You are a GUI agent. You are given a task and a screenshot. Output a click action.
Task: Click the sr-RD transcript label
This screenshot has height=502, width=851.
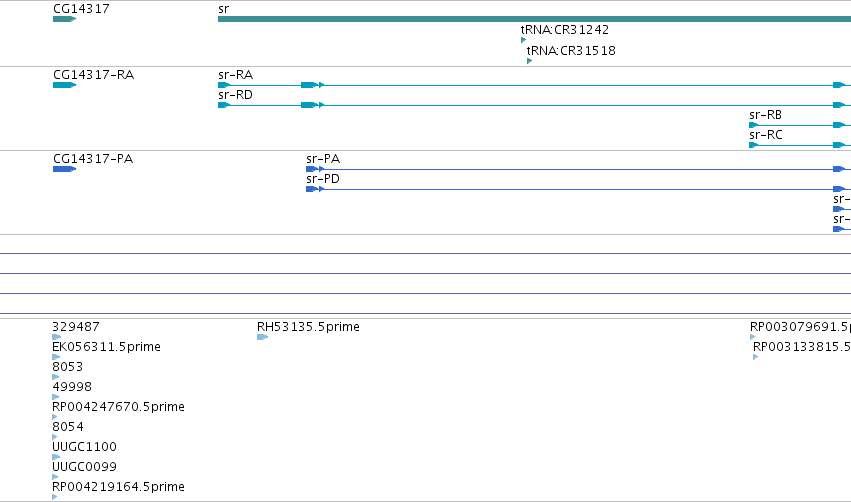(x=236, y=94)
